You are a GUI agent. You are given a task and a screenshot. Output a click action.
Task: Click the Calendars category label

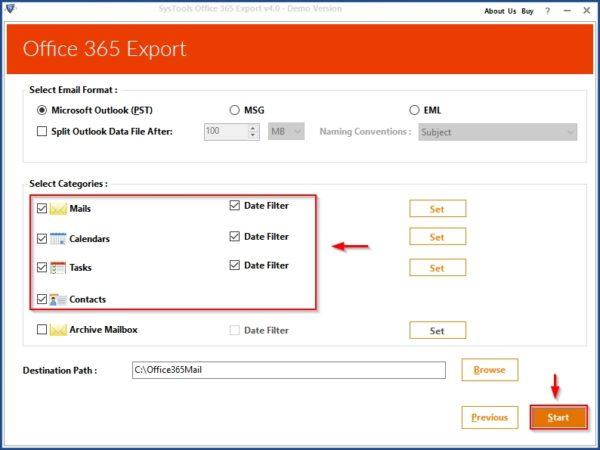(x=90, y=238)
